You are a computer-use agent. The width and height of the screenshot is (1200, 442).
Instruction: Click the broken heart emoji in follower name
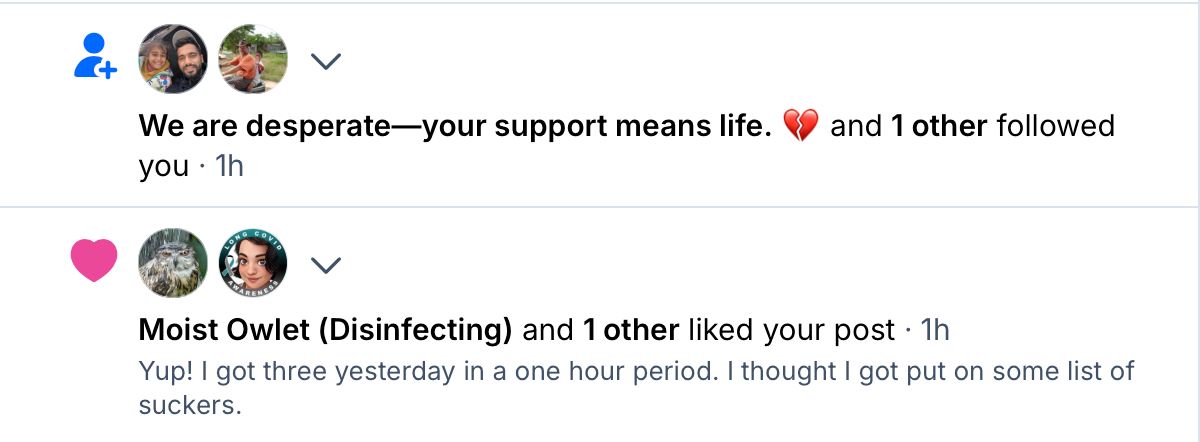click(800, 127)
